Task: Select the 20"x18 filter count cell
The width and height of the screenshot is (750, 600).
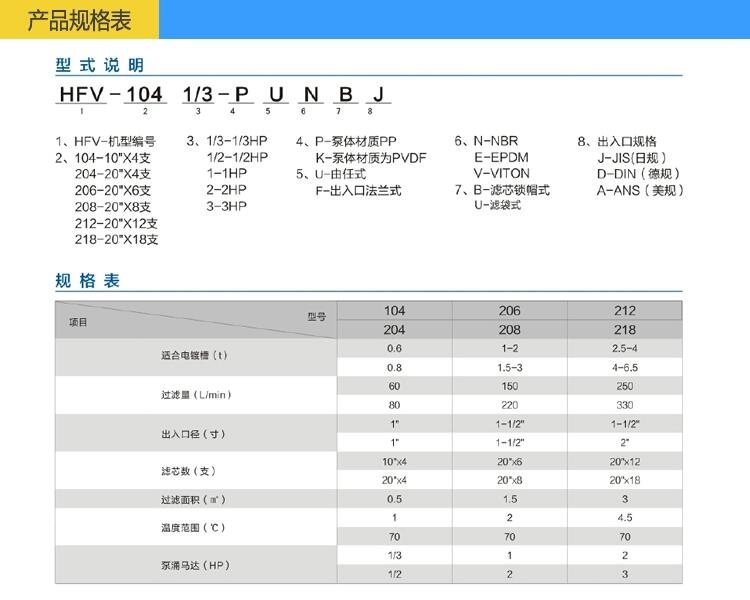Action: 625,480
